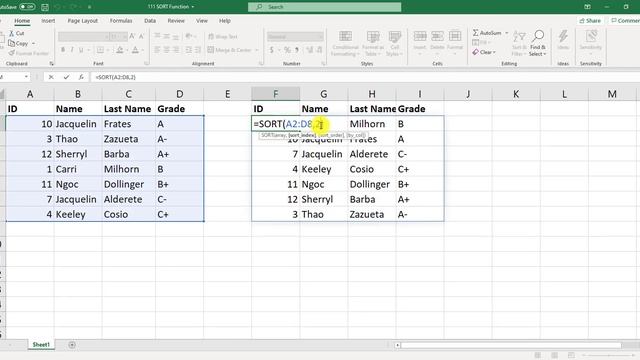The image size is (640, 360).
Task: Open the AutoSum dropdown arrow
Action: [x=507, y=33]
